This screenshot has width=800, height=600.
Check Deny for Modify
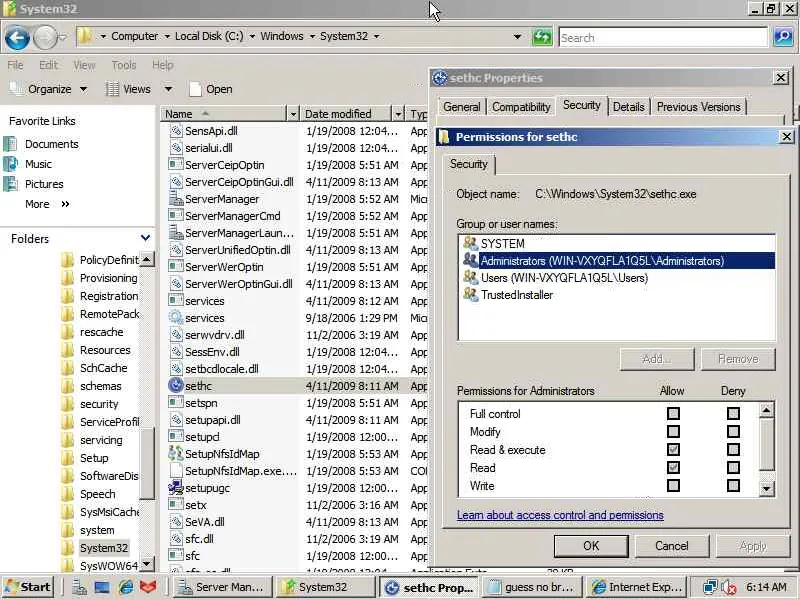tap(733, 432)
